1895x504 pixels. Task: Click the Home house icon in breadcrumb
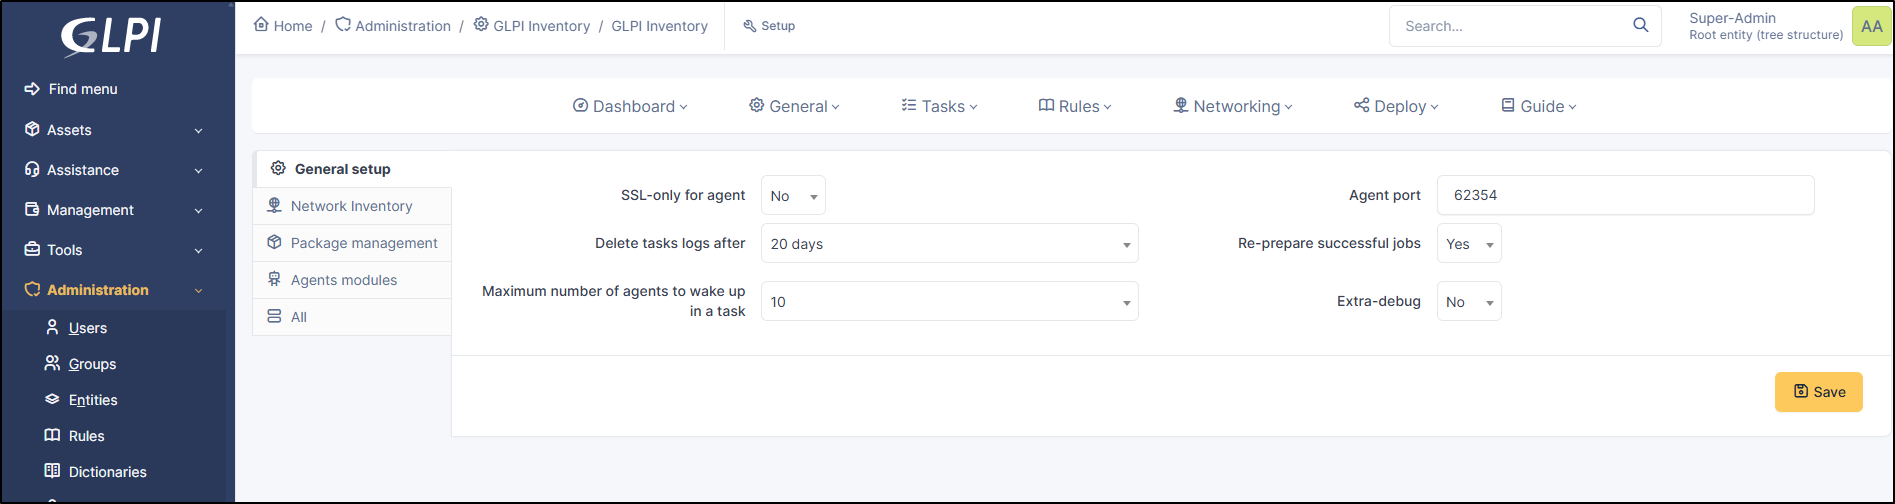pyautogui.click(x=261, y=25)
